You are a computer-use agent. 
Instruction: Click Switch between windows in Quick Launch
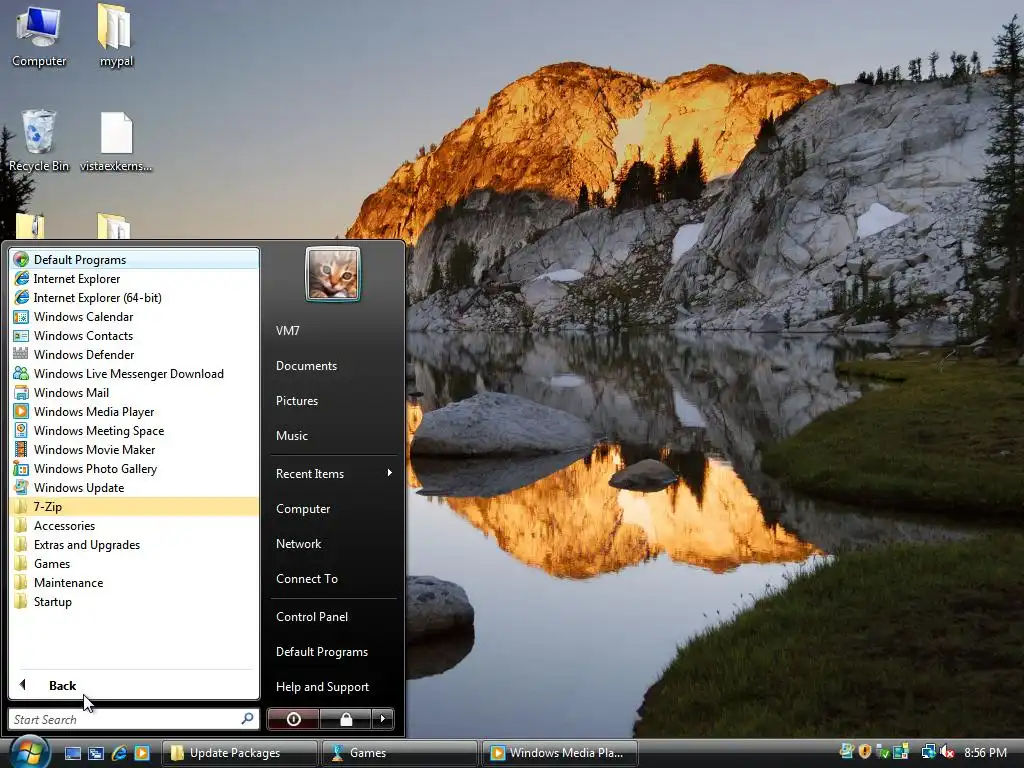(x=95, y=753)
